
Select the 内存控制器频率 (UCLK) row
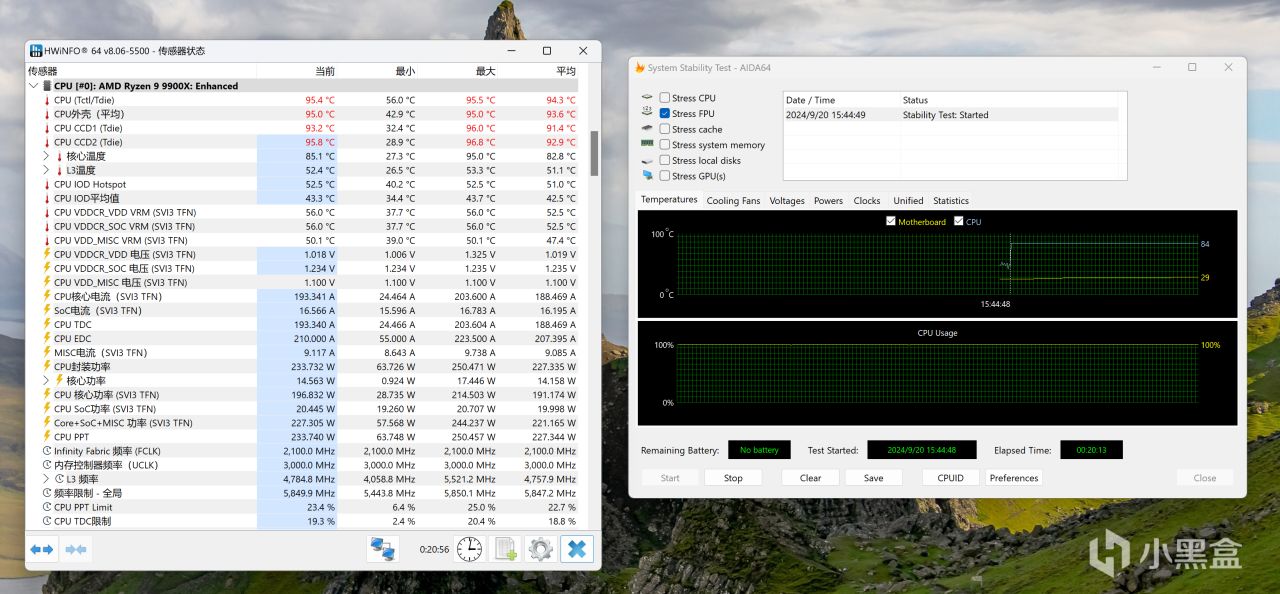pos(302,465)
